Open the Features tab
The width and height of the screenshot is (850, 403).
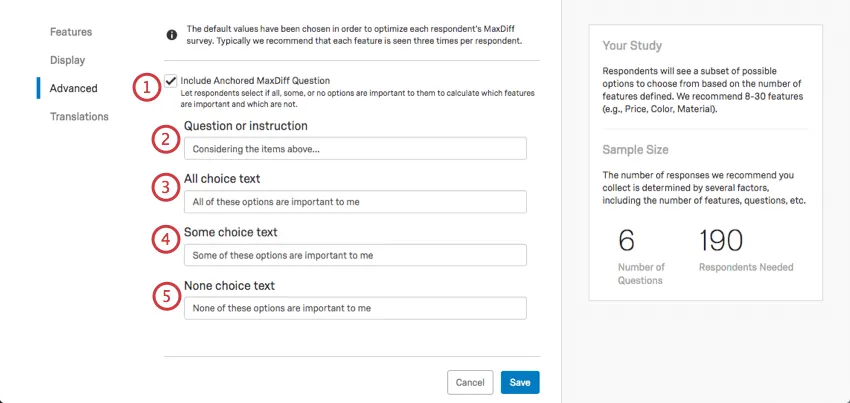pos(71,32)
